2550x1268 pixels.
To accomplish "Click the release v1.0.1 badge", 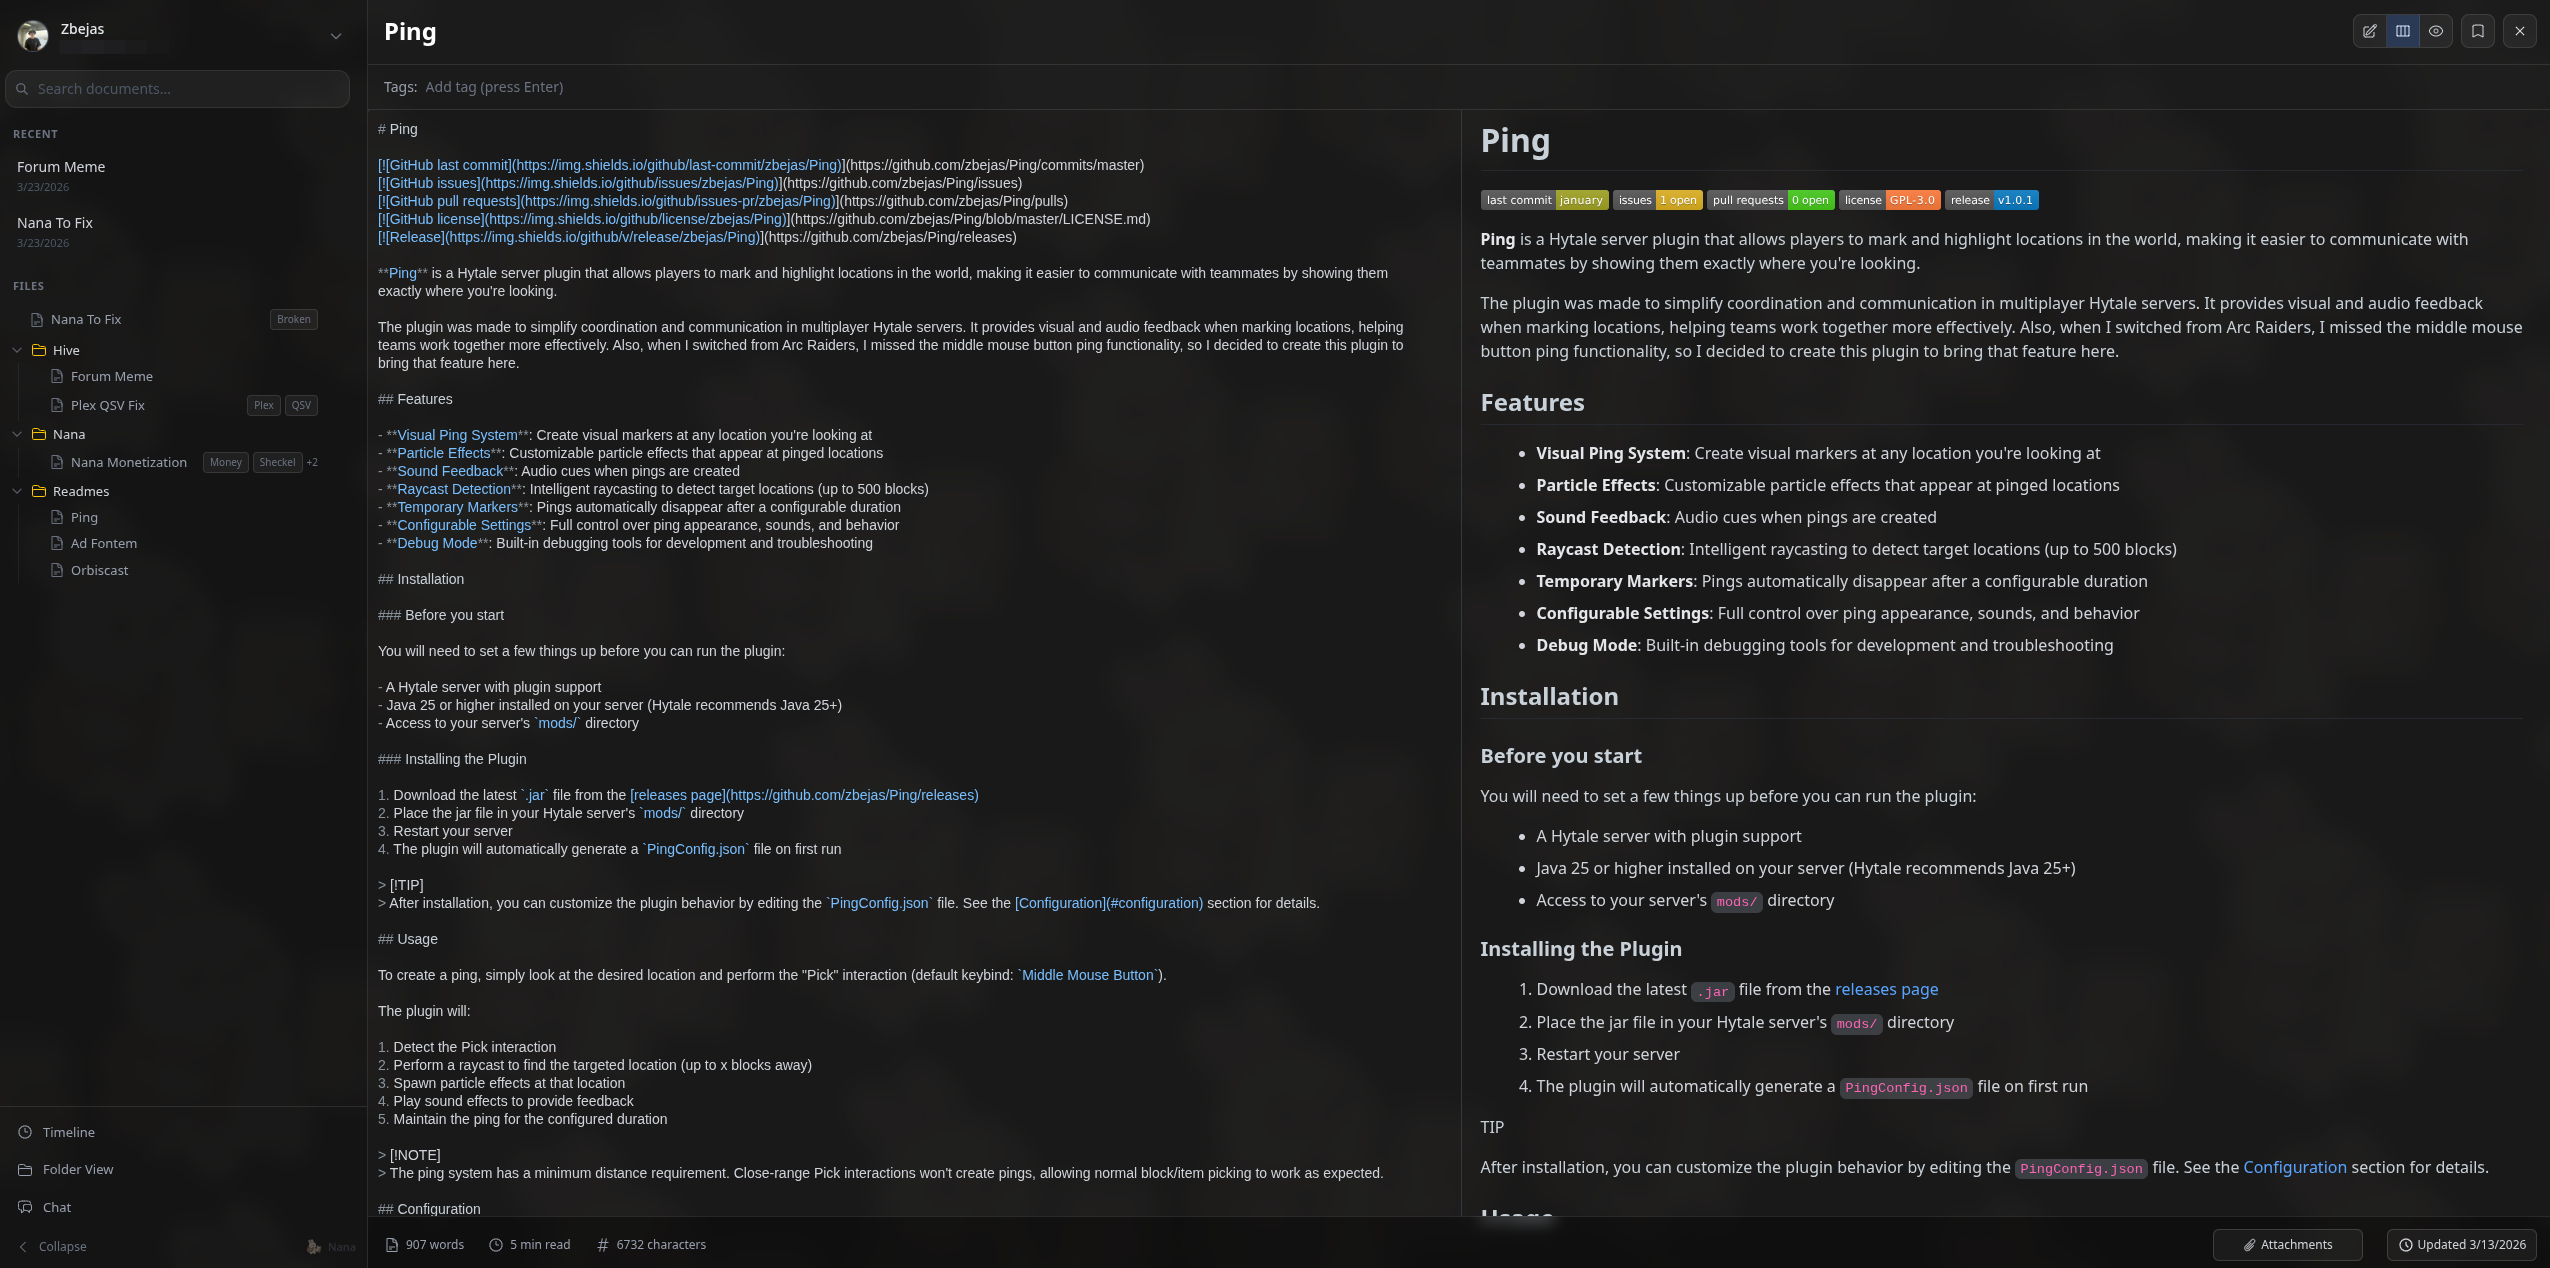I will point(1991,200).
